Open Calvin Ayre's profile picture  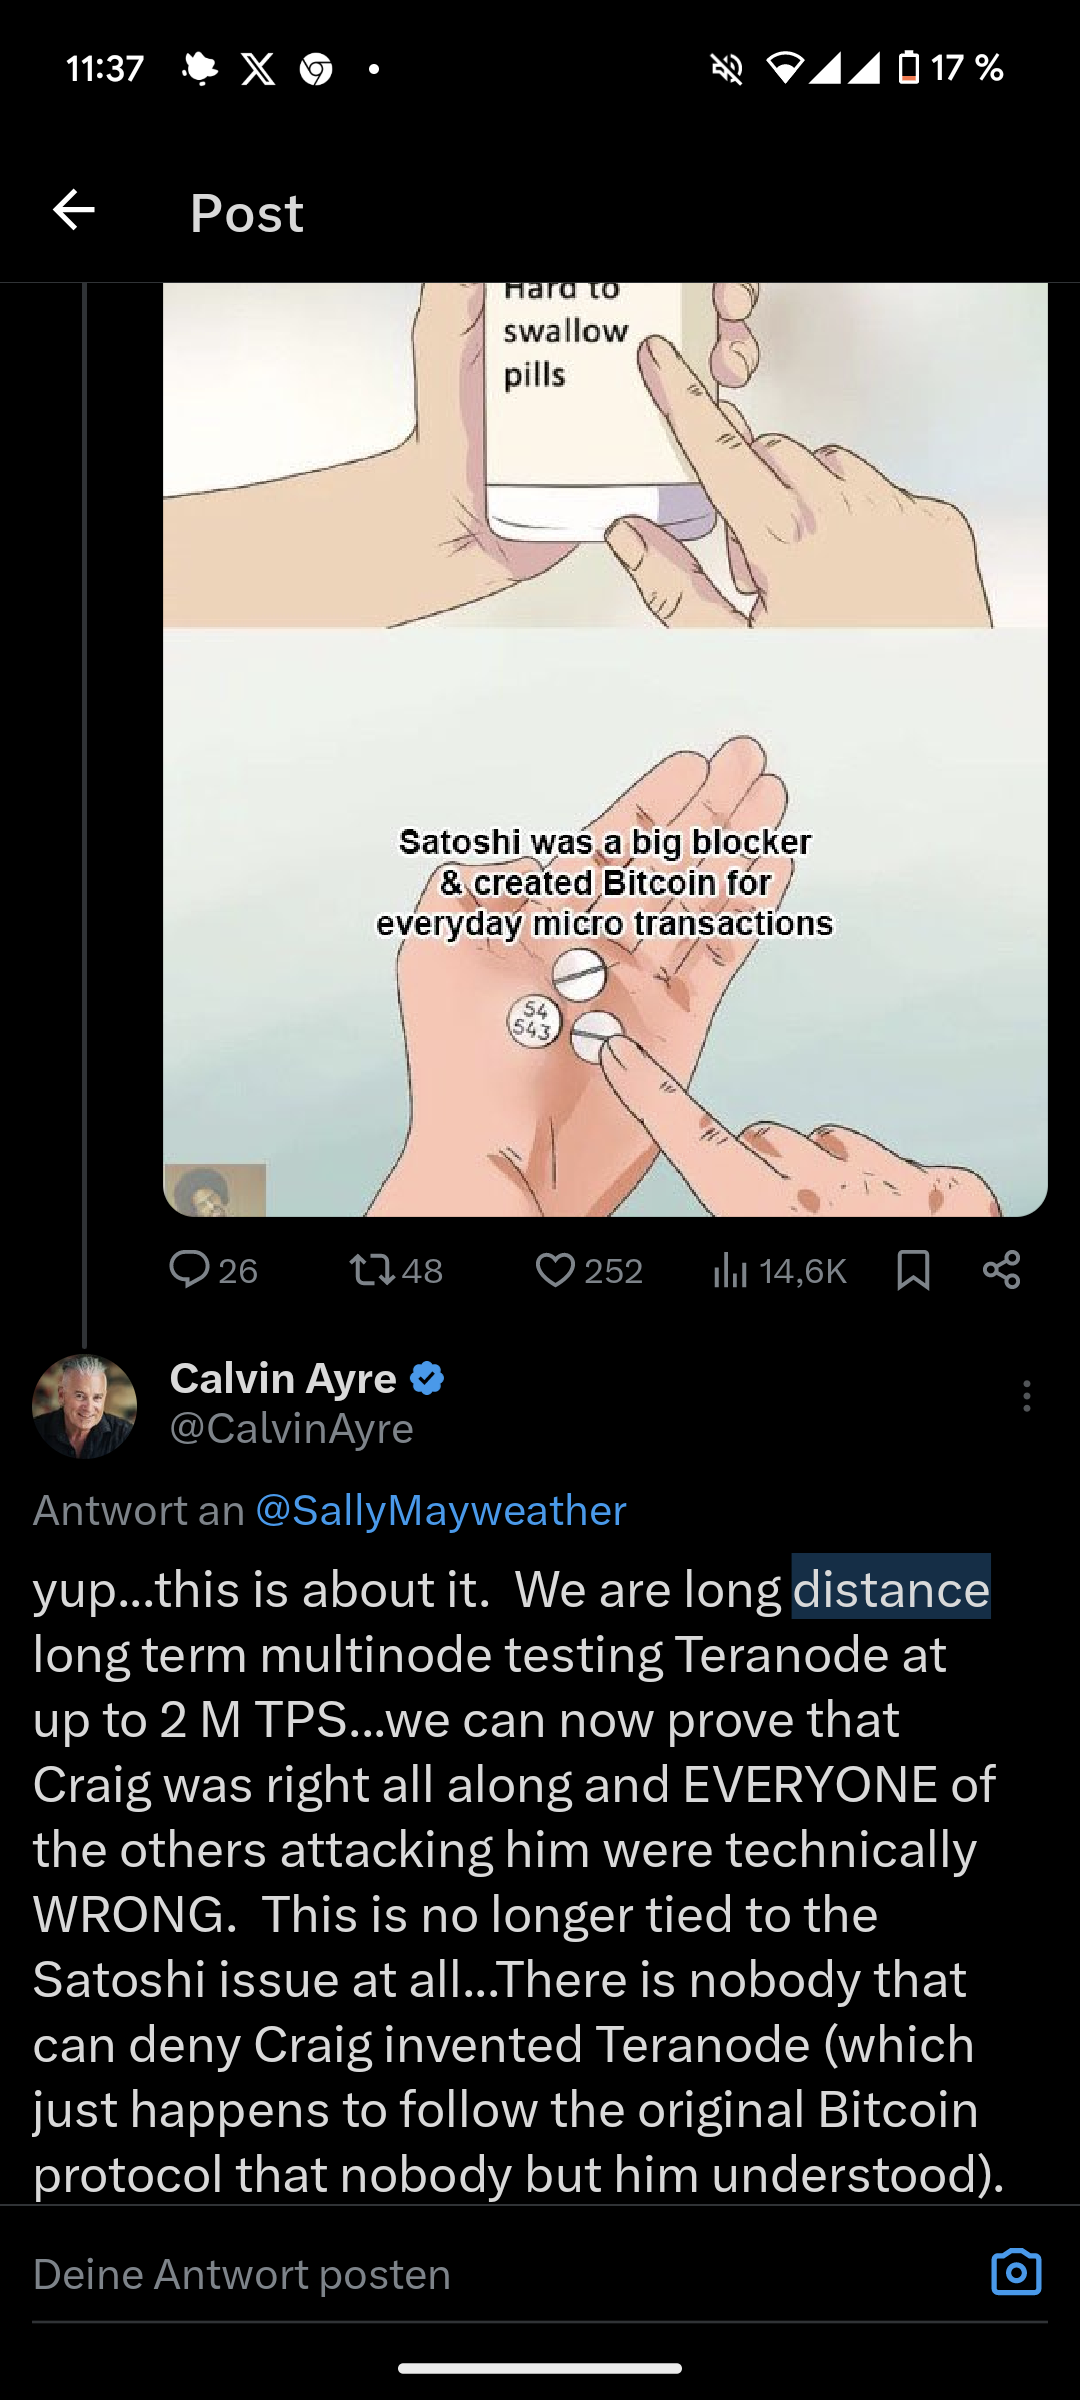[84, 1405]
